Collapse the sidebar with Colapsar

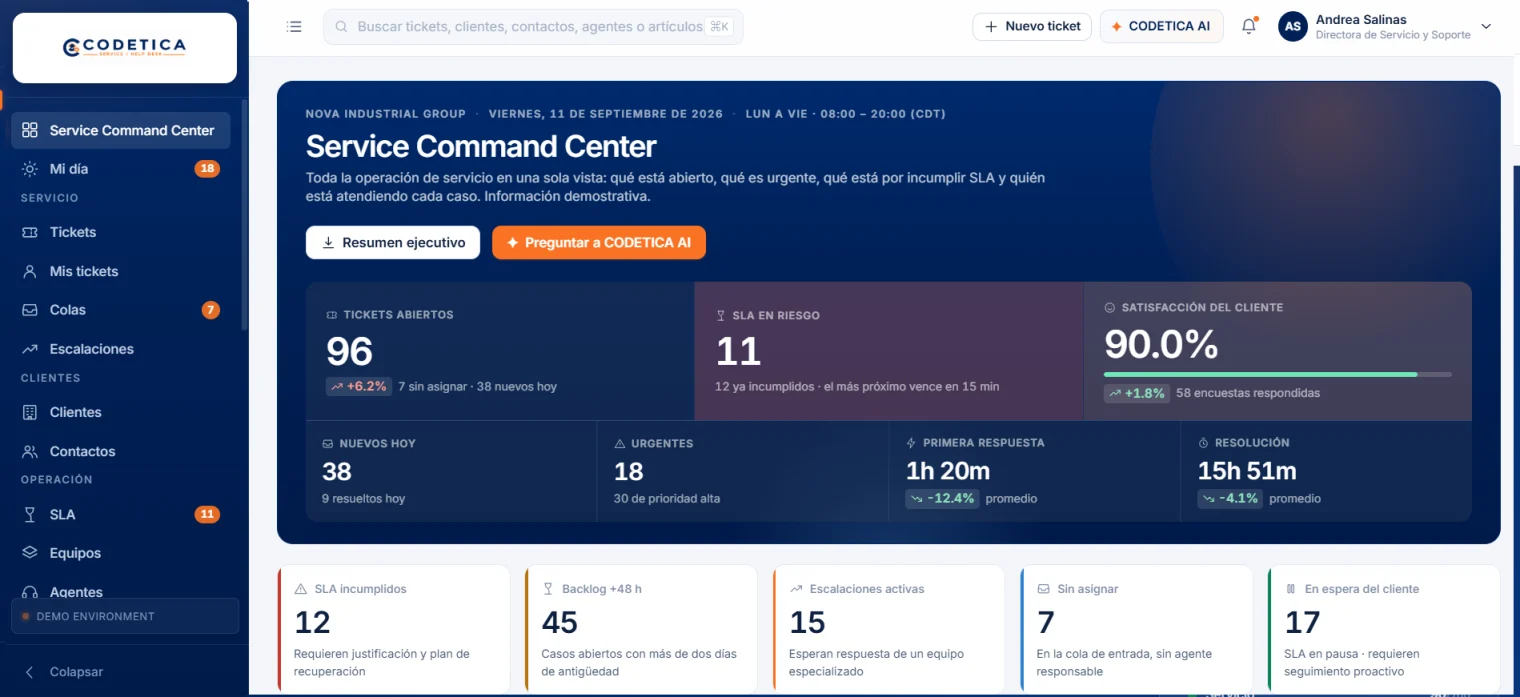(65, 672)
